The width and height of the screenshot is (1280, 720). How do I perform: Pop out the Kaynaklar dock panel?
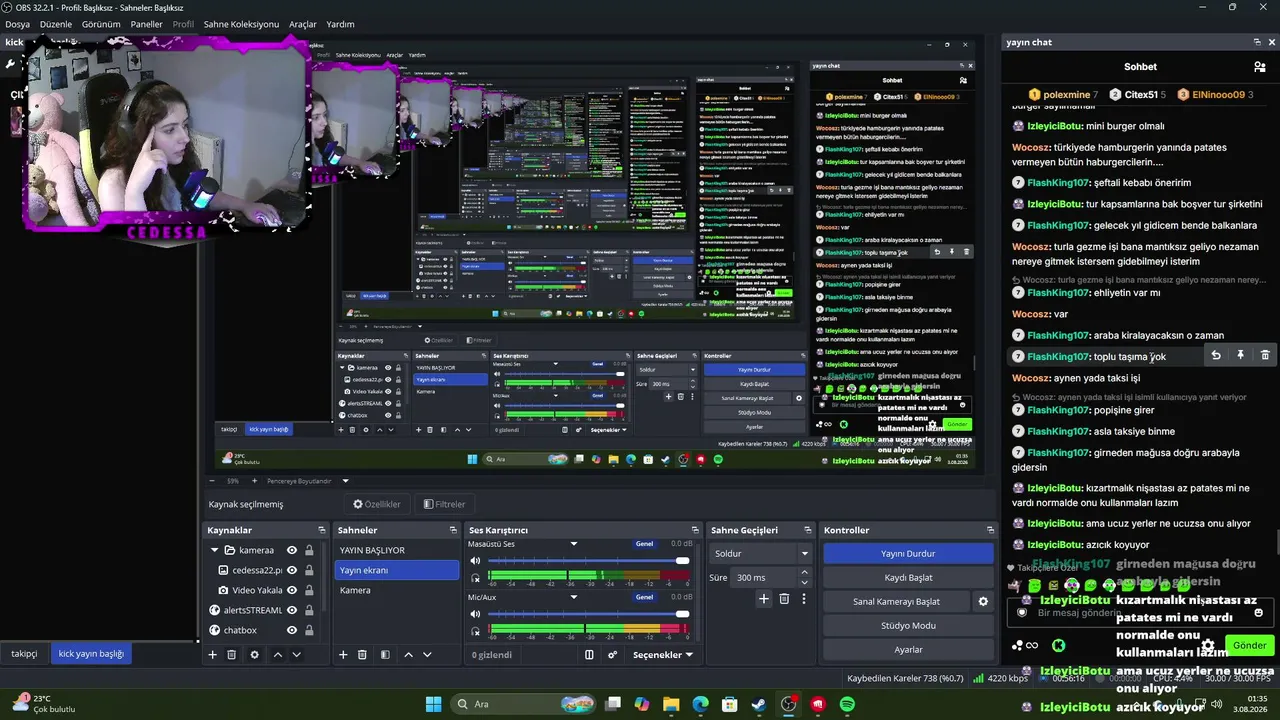322,530
